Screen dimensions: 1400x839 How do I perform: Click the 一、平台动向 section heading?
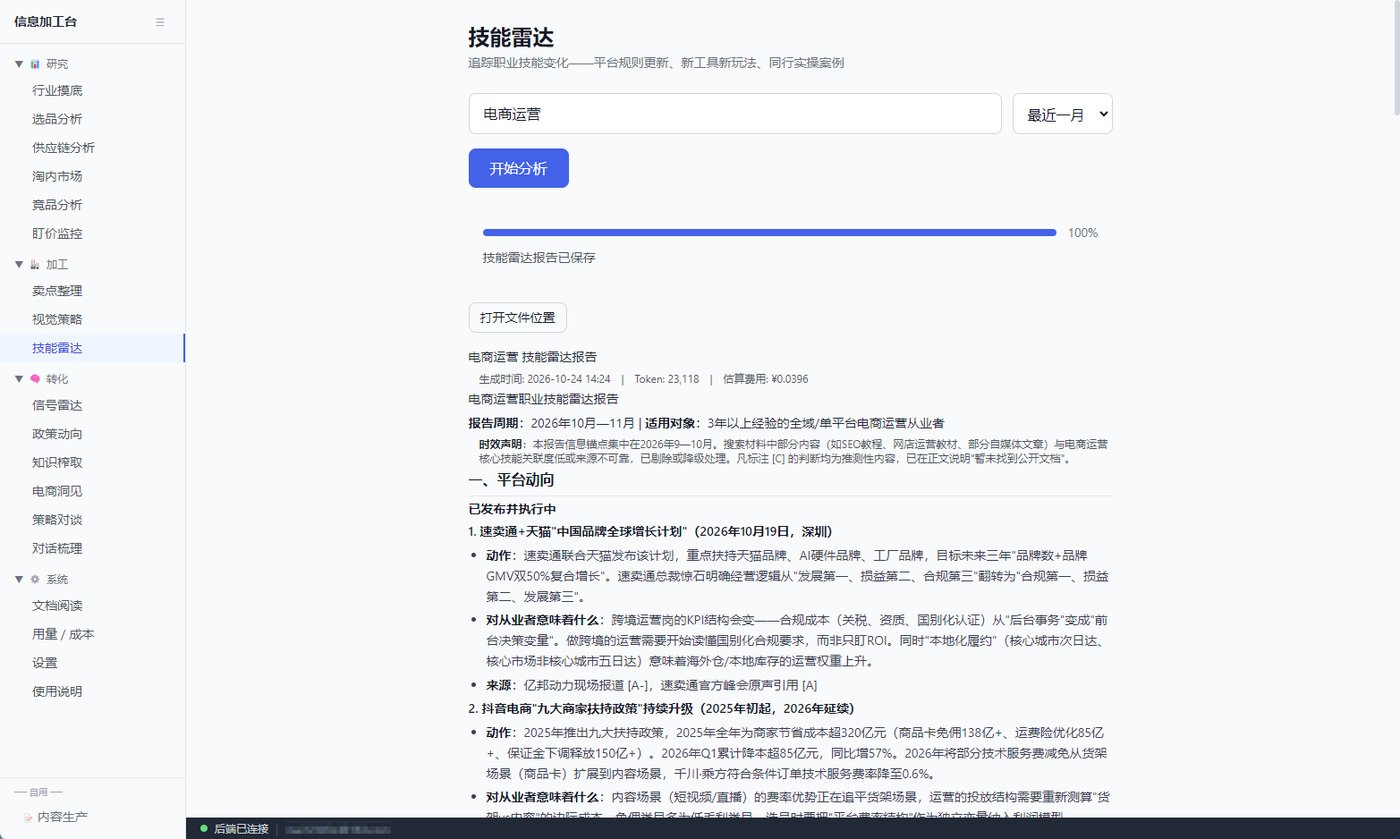tap(511, 480)
